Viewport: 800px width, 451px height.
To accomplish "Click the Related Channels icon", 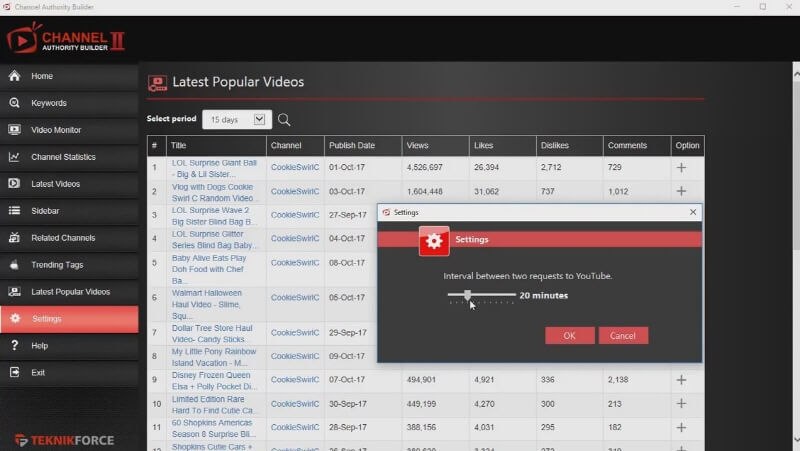I will click(14, 237).
